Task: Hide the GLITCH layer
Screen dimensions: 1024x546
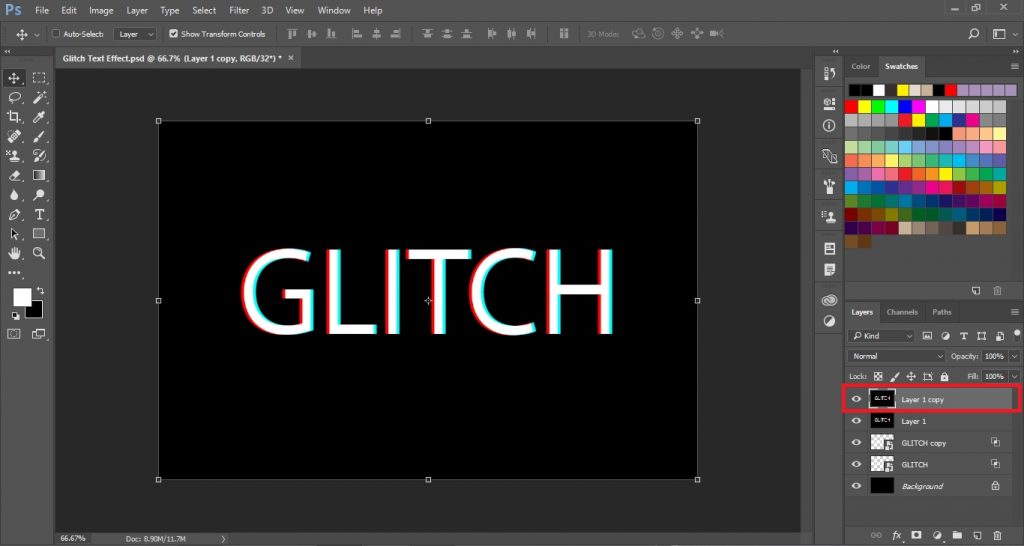Action: pyautogui.click(x=856, y=464)
